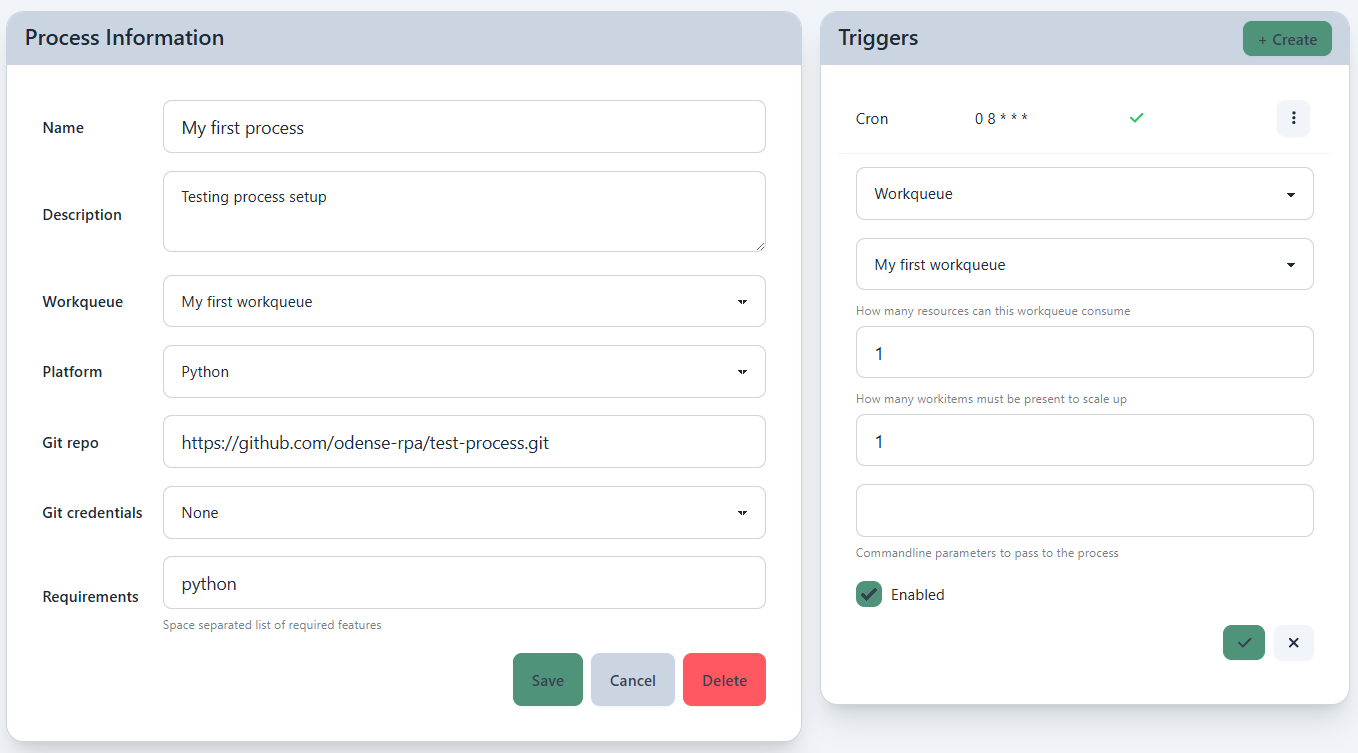Viewport: 1358px width, 753px height.
Task: Expand the Git credentials dropdown
Action: click(464, 512)
